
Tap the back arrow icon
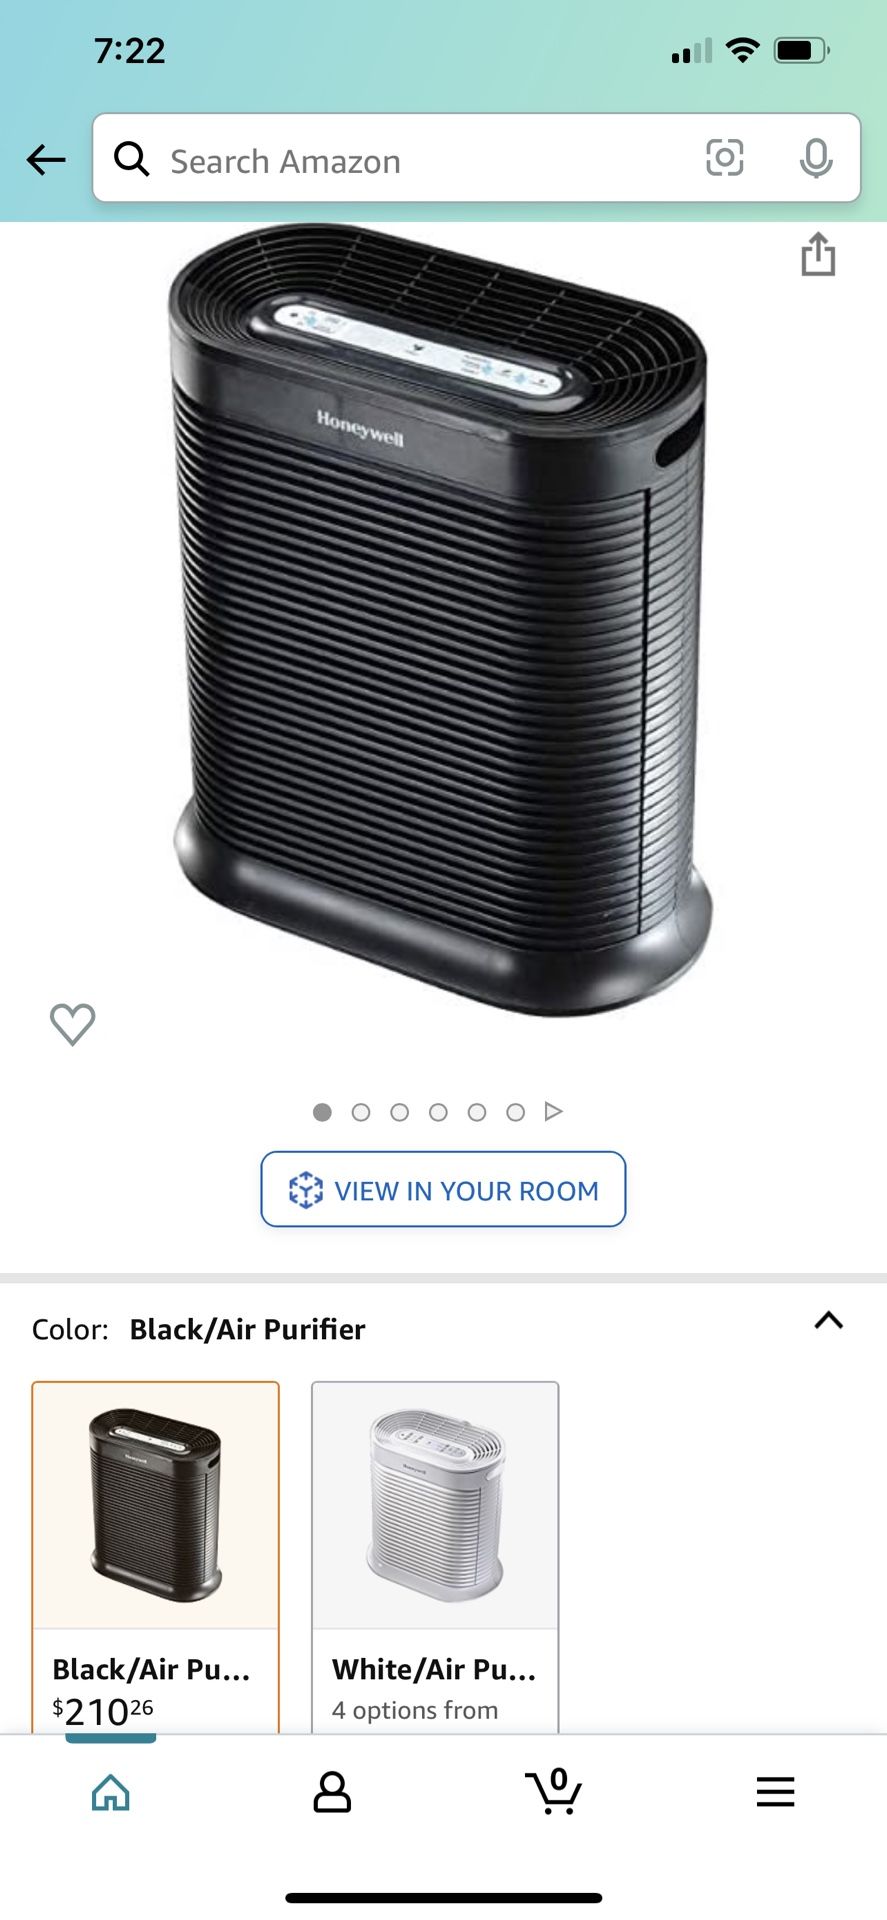pyautogui.click(x=46, y=159)
